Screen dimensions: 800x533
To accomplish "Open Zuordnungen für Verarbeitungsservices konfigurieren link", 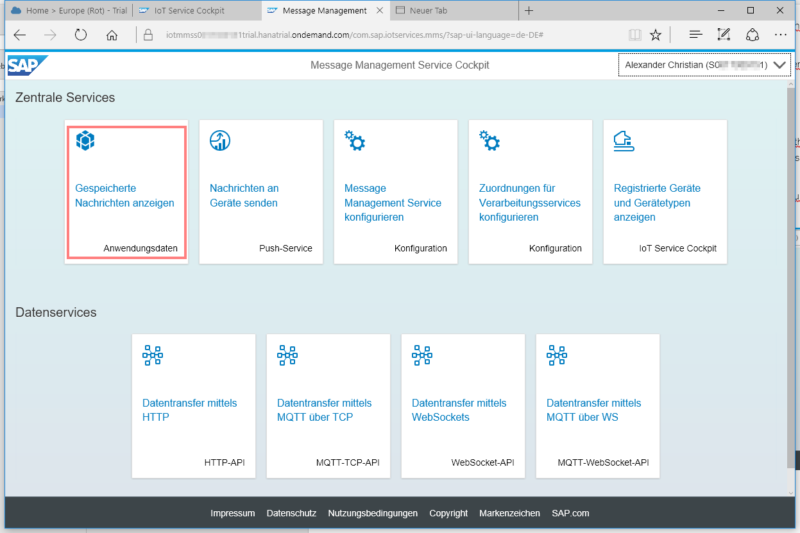I will tap(530, 202).
